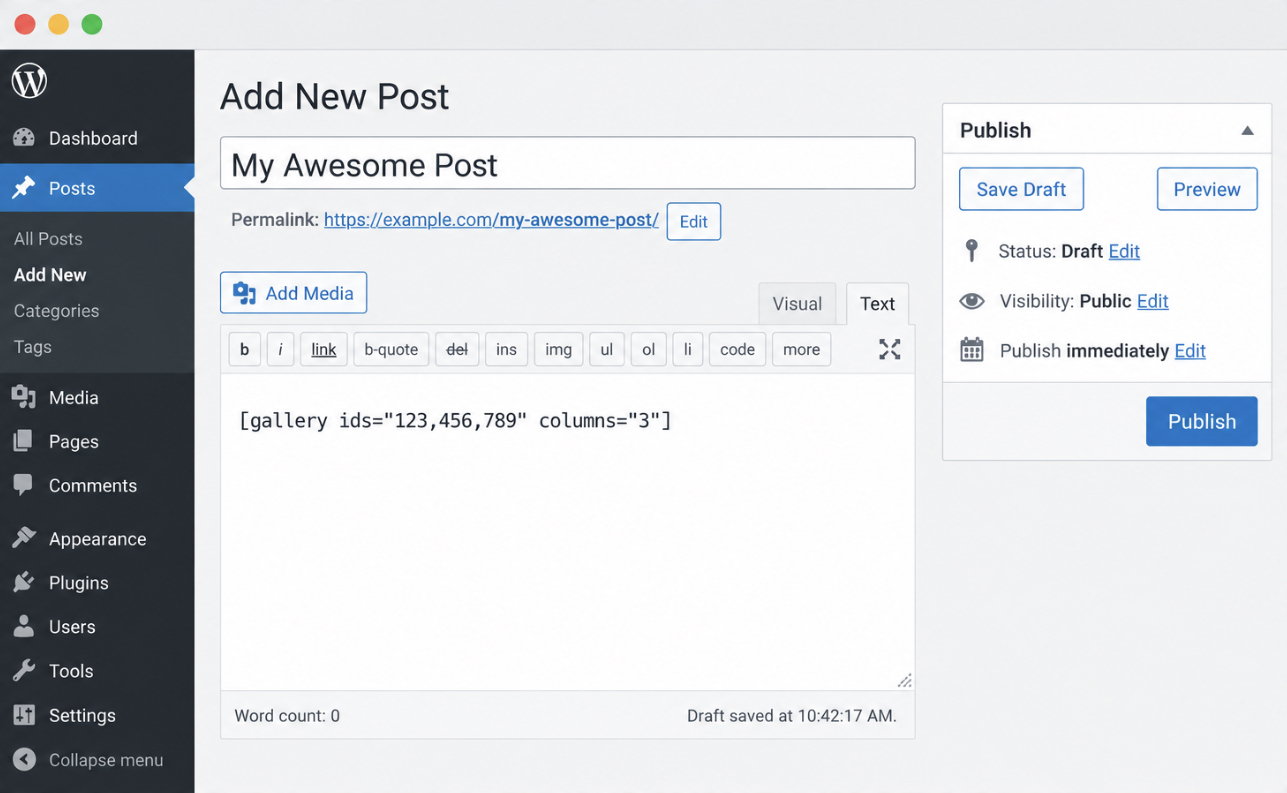
Task: Insert italic tag with i button
Action: point(280,349)
